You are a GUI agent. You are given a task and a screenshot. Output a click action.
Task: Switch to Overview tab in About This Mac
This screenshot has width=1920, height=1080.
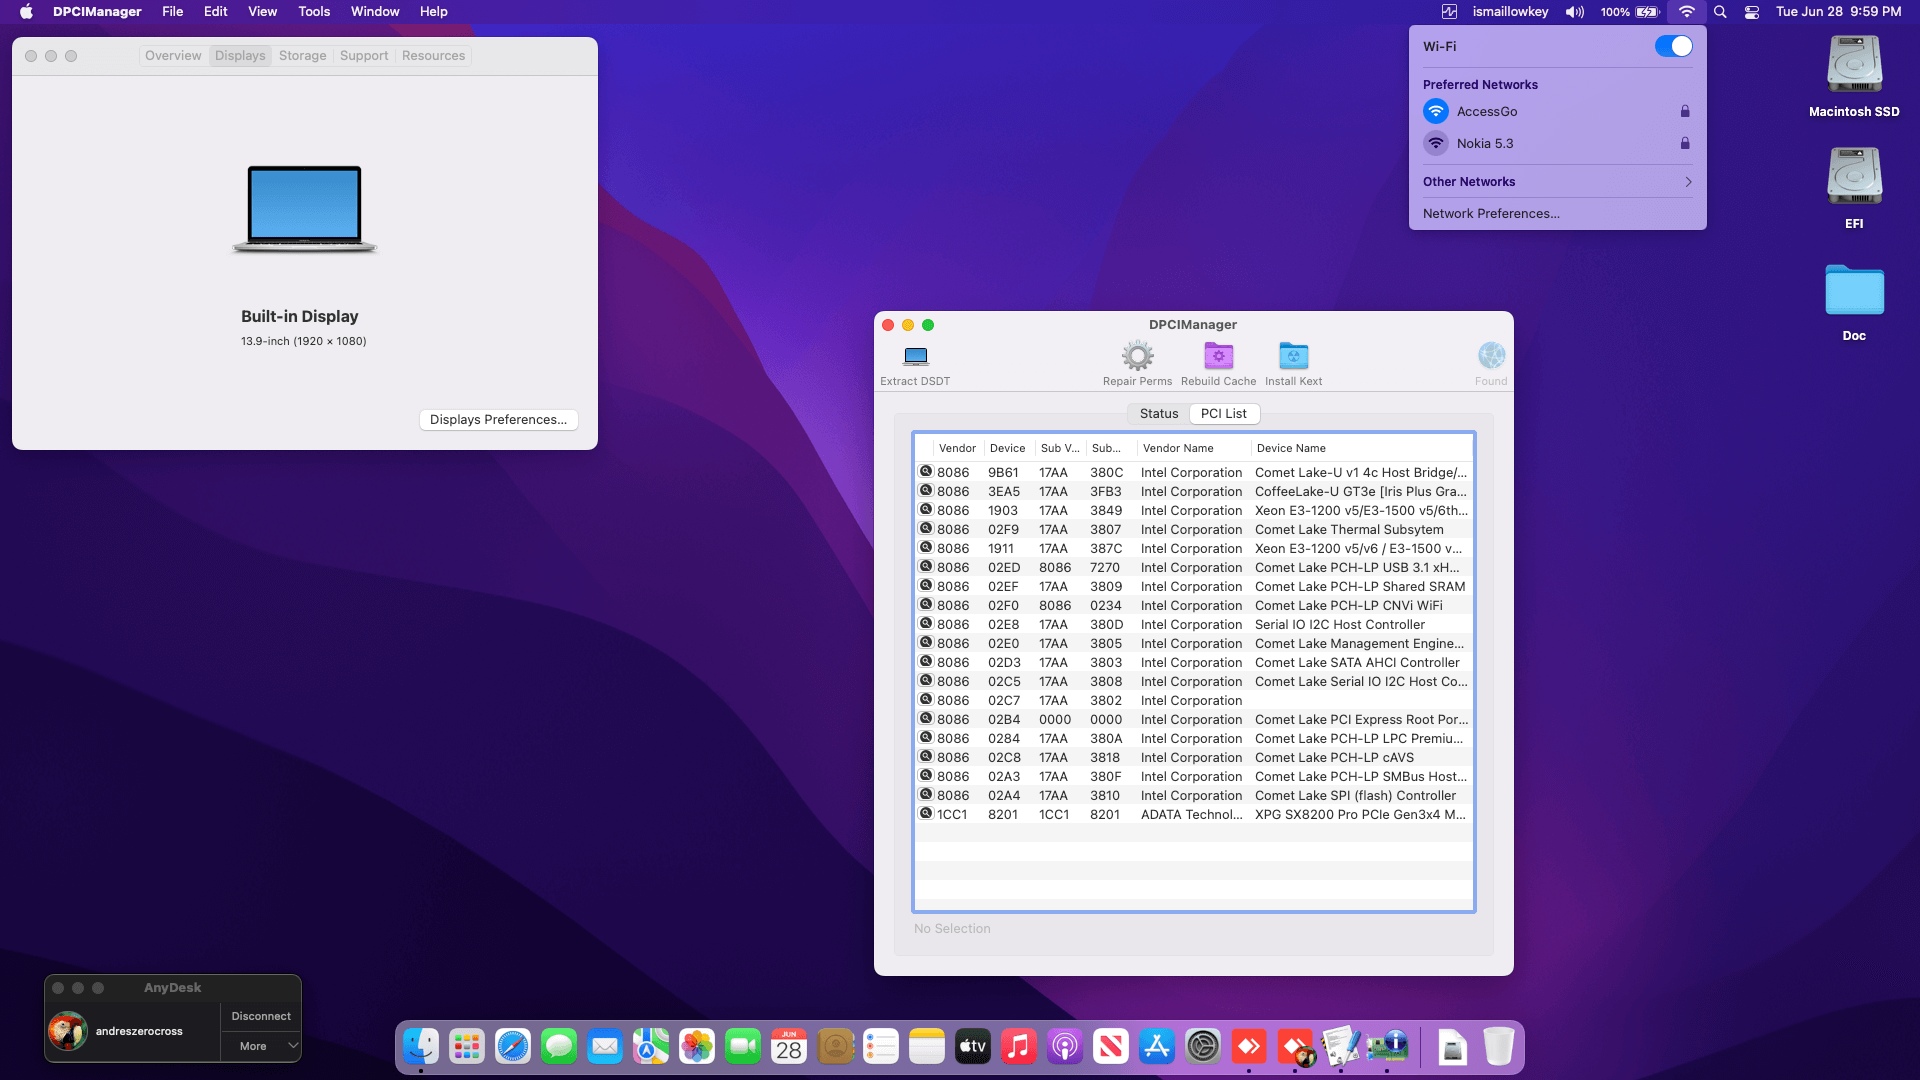[x=173, y=56]
